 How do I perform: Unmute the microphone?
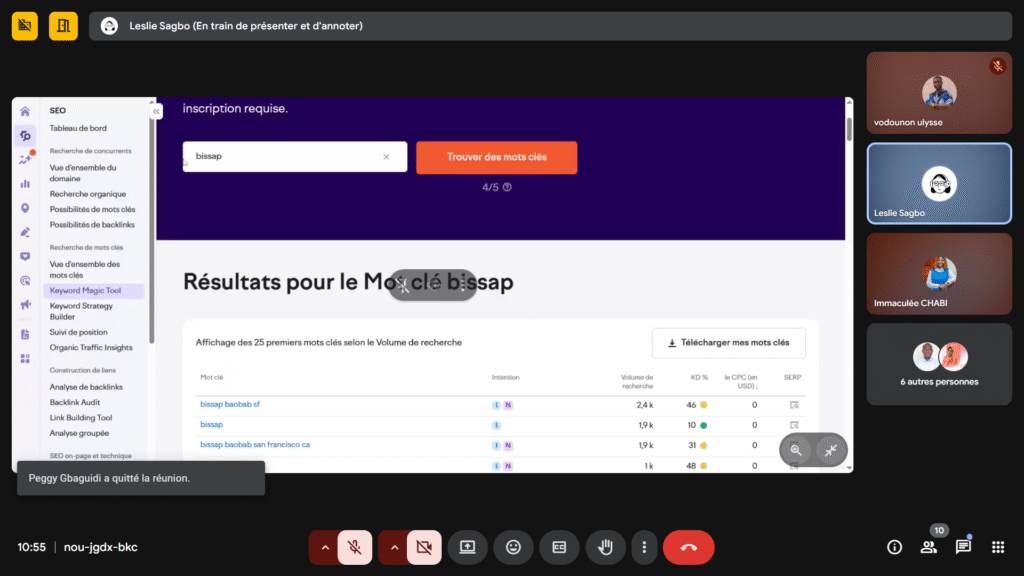coord(354,547)
